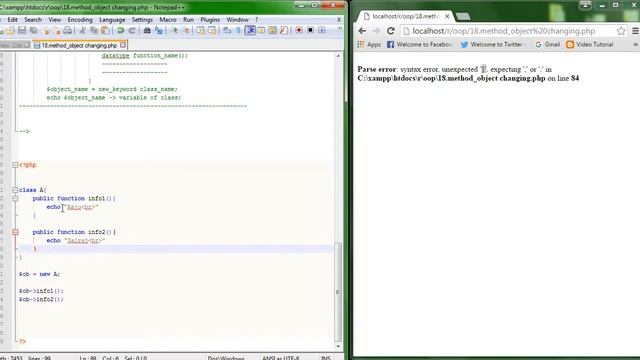The image size is (640, 360).
Task: Bookmark the page with the star icon
Action: pyautogui.click(x=621, y=31)
